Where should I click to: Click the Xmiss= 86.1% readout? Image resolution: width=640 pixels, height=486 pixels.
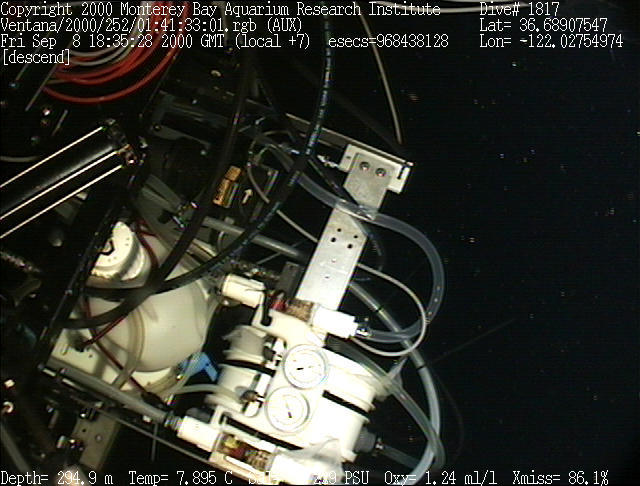tap(560, 477)
